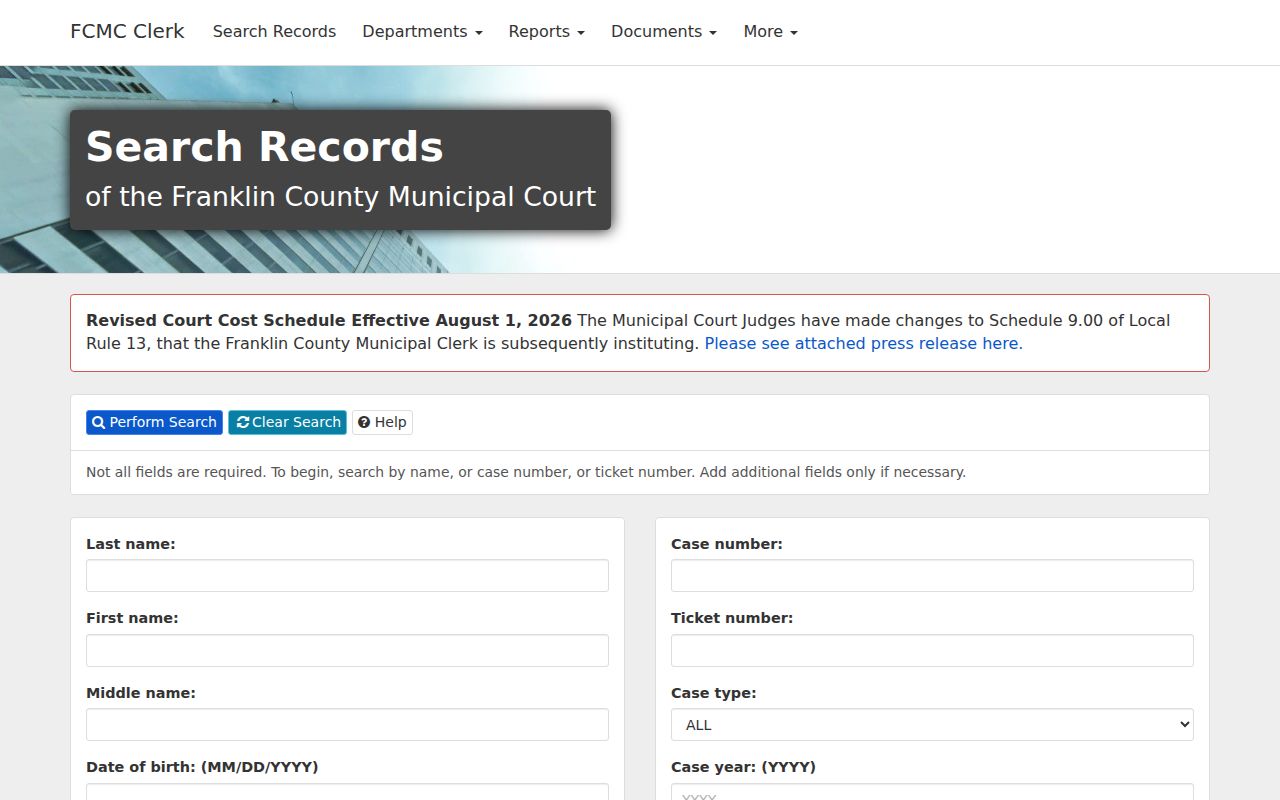Click the Clear Search button
1280x800 pixels.
287,422
